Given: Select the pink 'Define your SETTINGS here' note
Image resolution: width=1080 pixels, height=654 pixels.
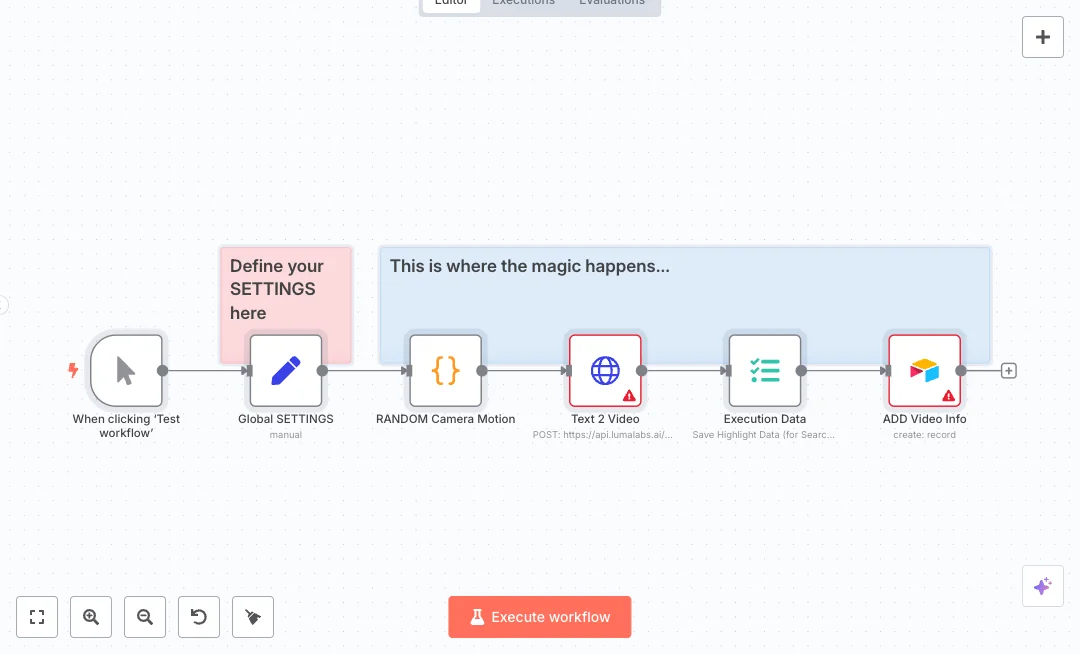Looking at the screenshot, I should tap(286, 289).
